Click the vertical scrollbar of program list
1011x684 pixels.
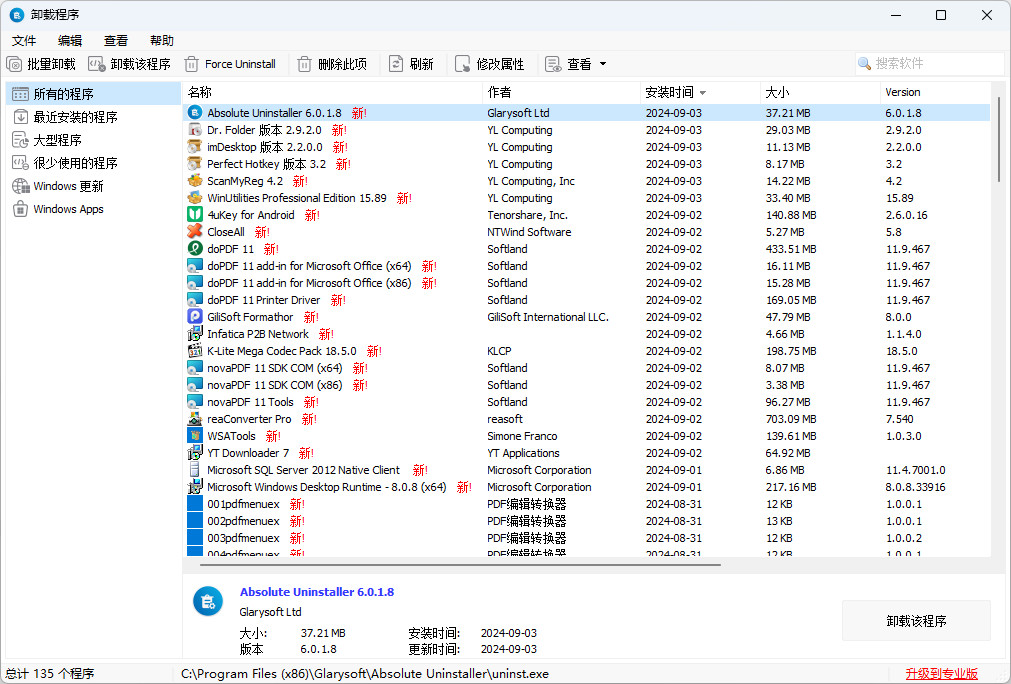point(999,139)
